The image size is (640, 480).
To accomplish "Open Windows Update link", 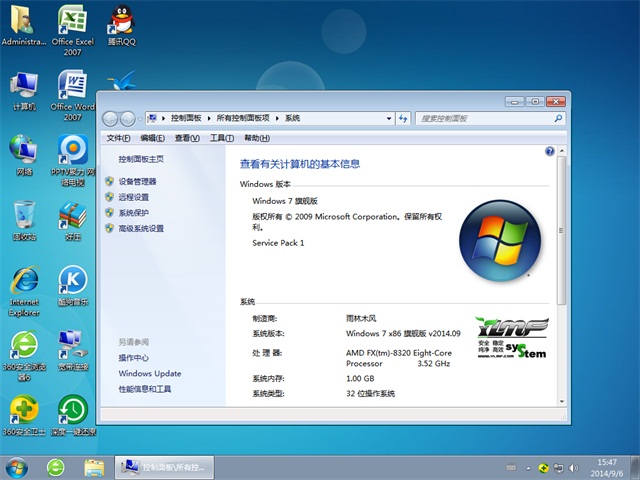I will (150, 373).
